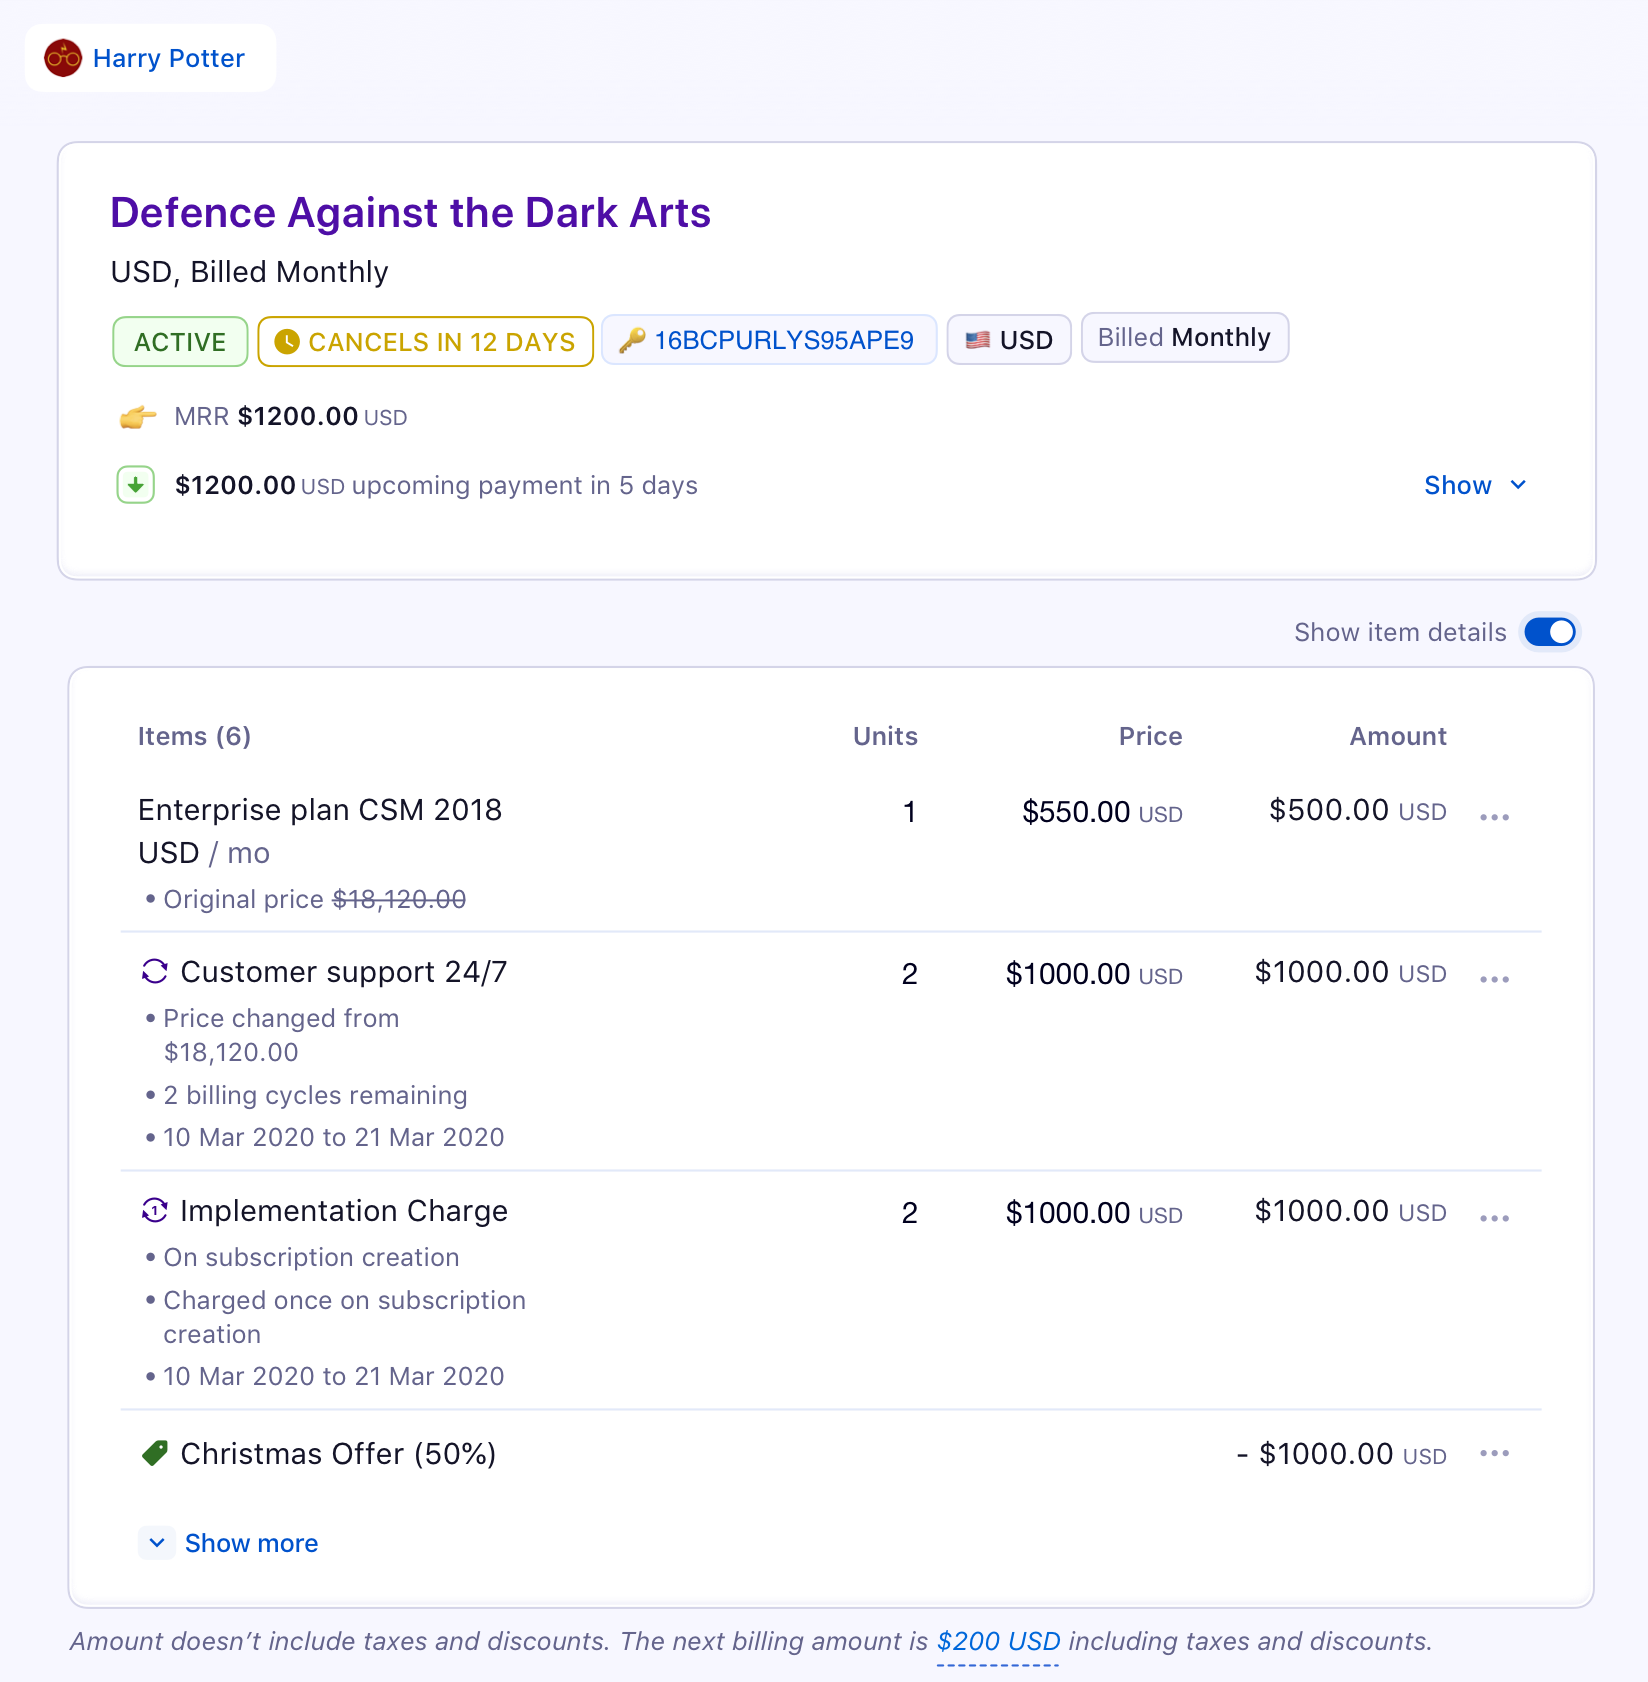Screen dimensions: 1648x1682
Task: Click the Harry Potter avatar icon
Action: point(63,58)
